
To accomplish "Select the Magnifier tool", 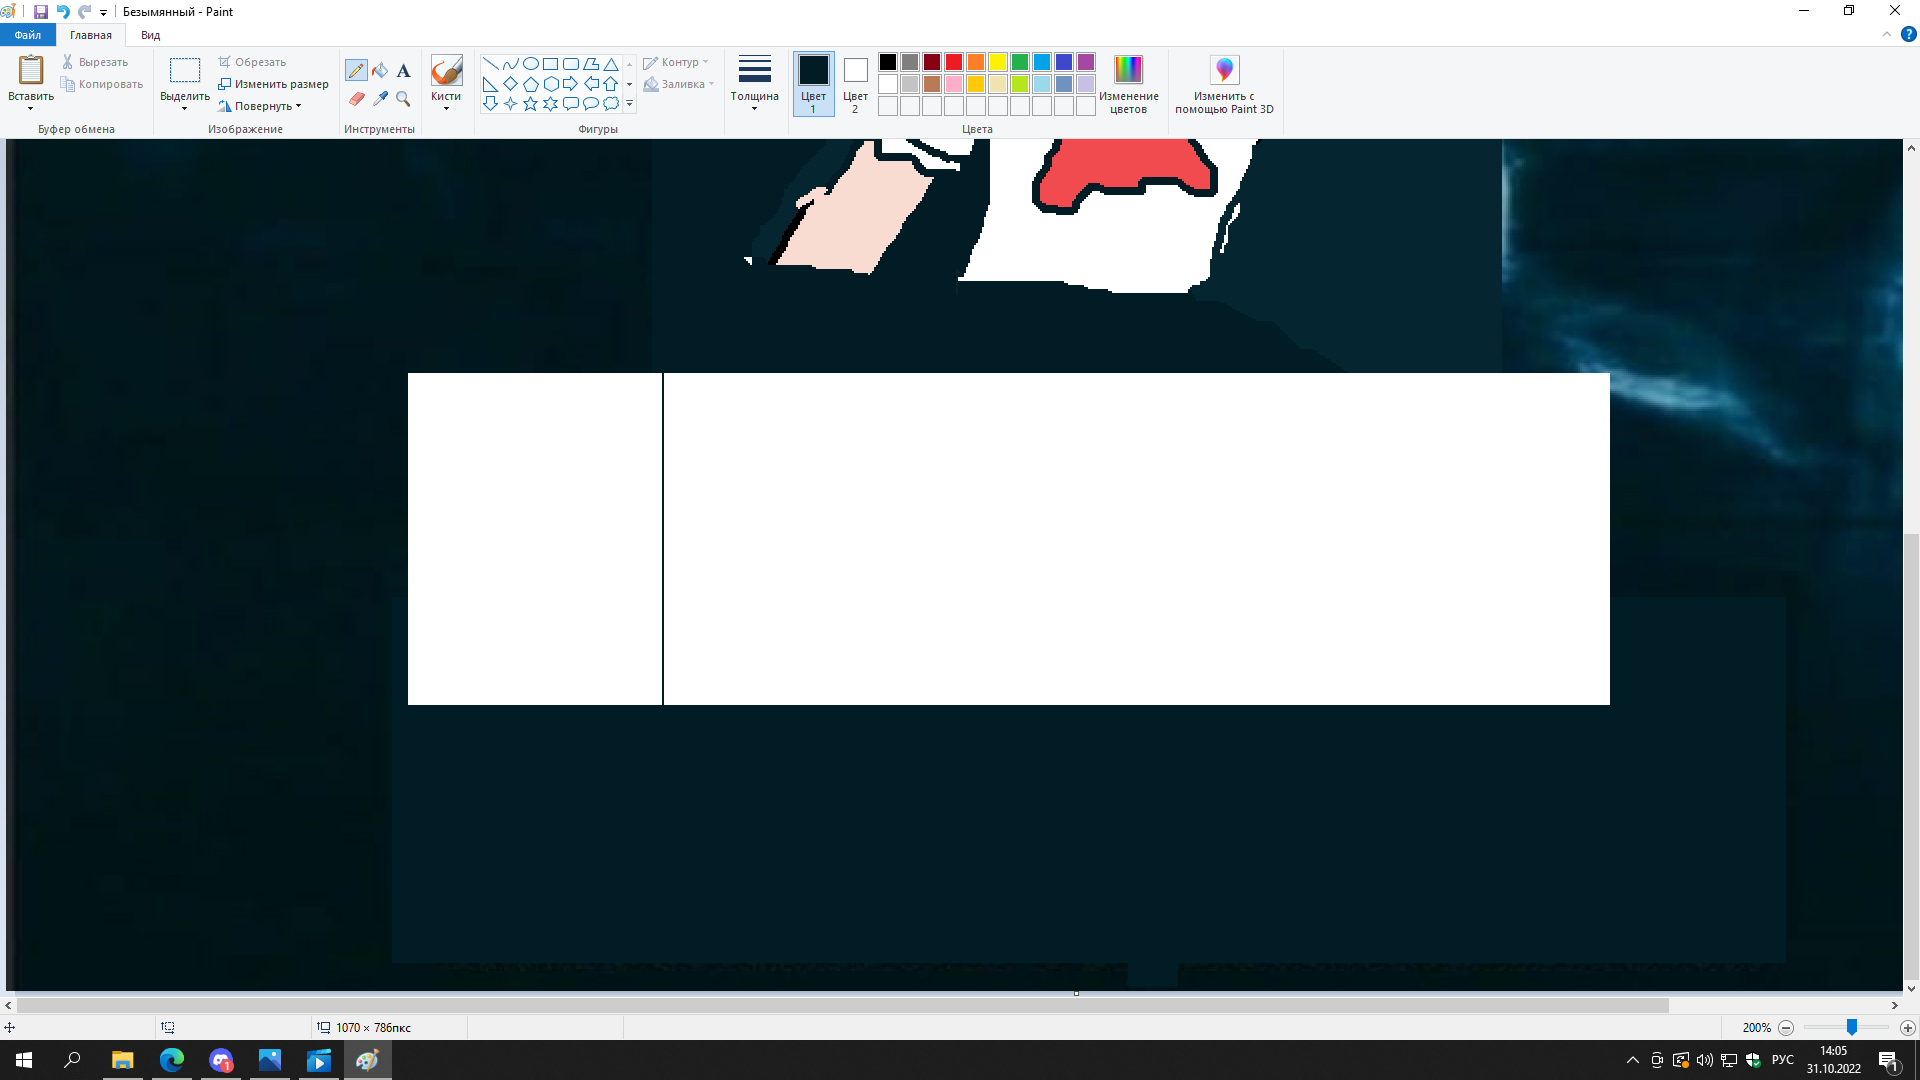I will (403, 99).
